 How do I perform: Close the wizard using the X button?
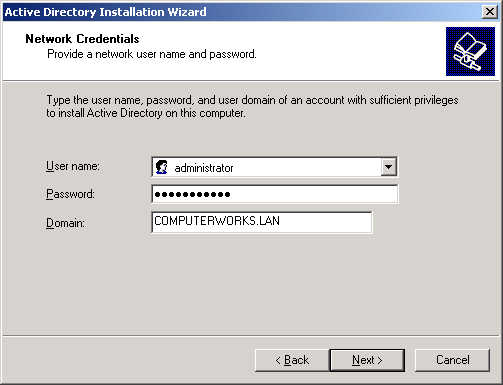[x=490, y=12]
